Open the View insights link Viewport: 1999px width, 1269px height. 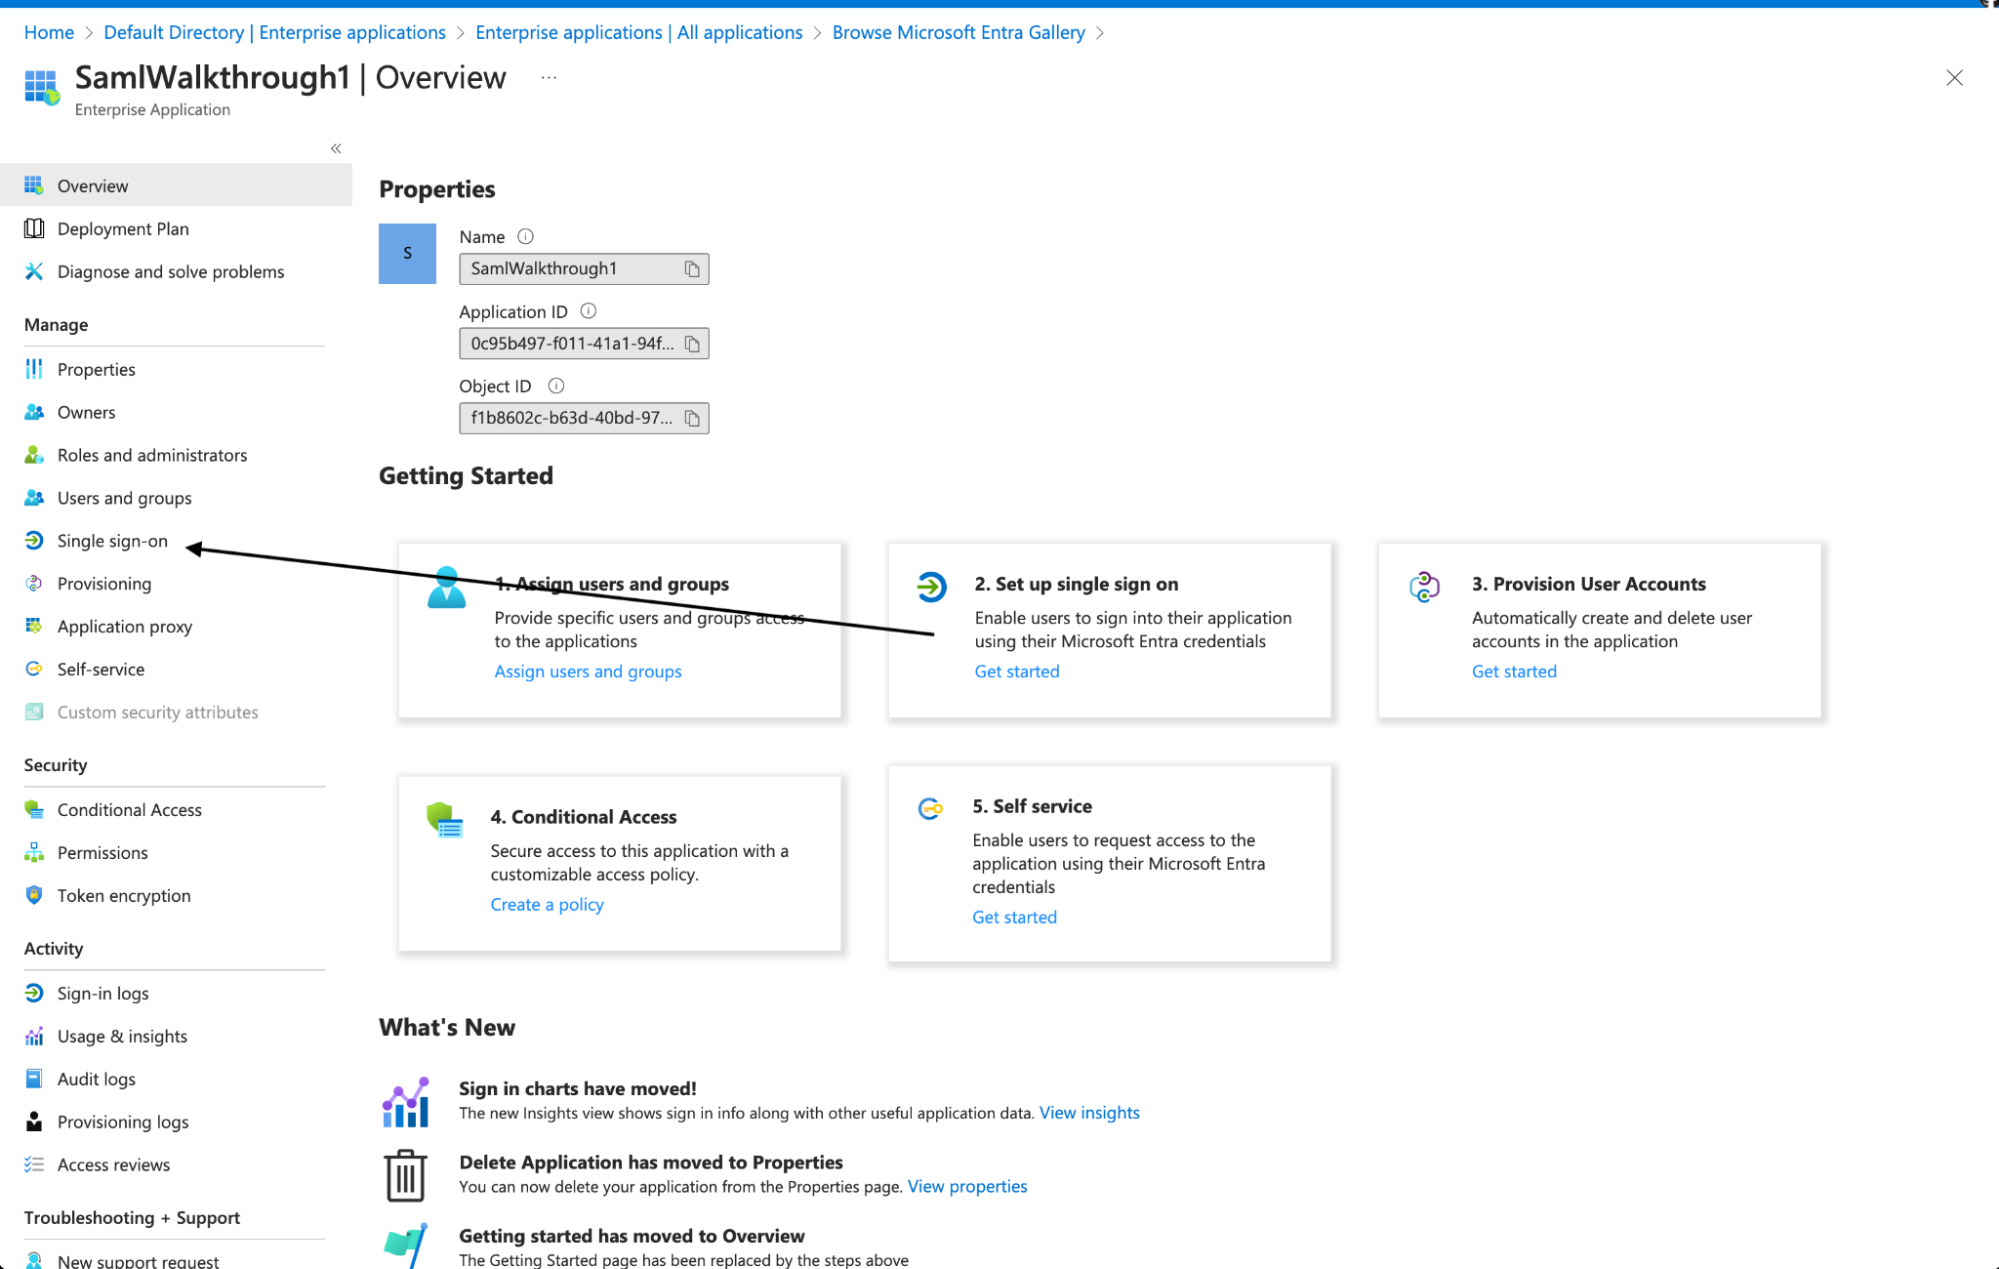point(1089,1113)
